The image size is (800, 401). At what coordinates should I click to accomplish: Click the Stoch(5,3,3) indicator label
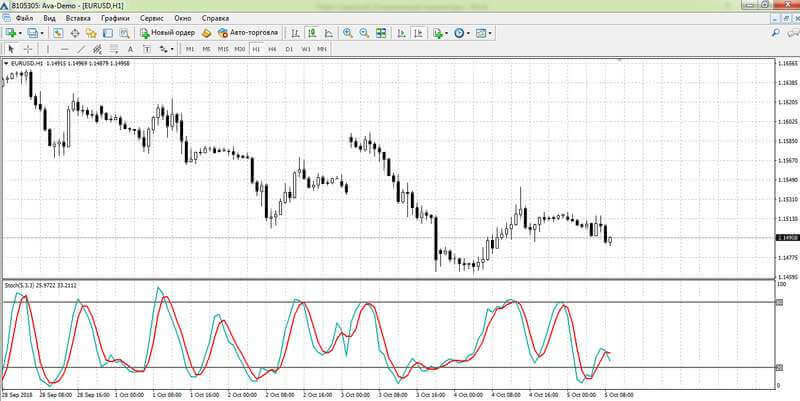[x=41, y=285]
